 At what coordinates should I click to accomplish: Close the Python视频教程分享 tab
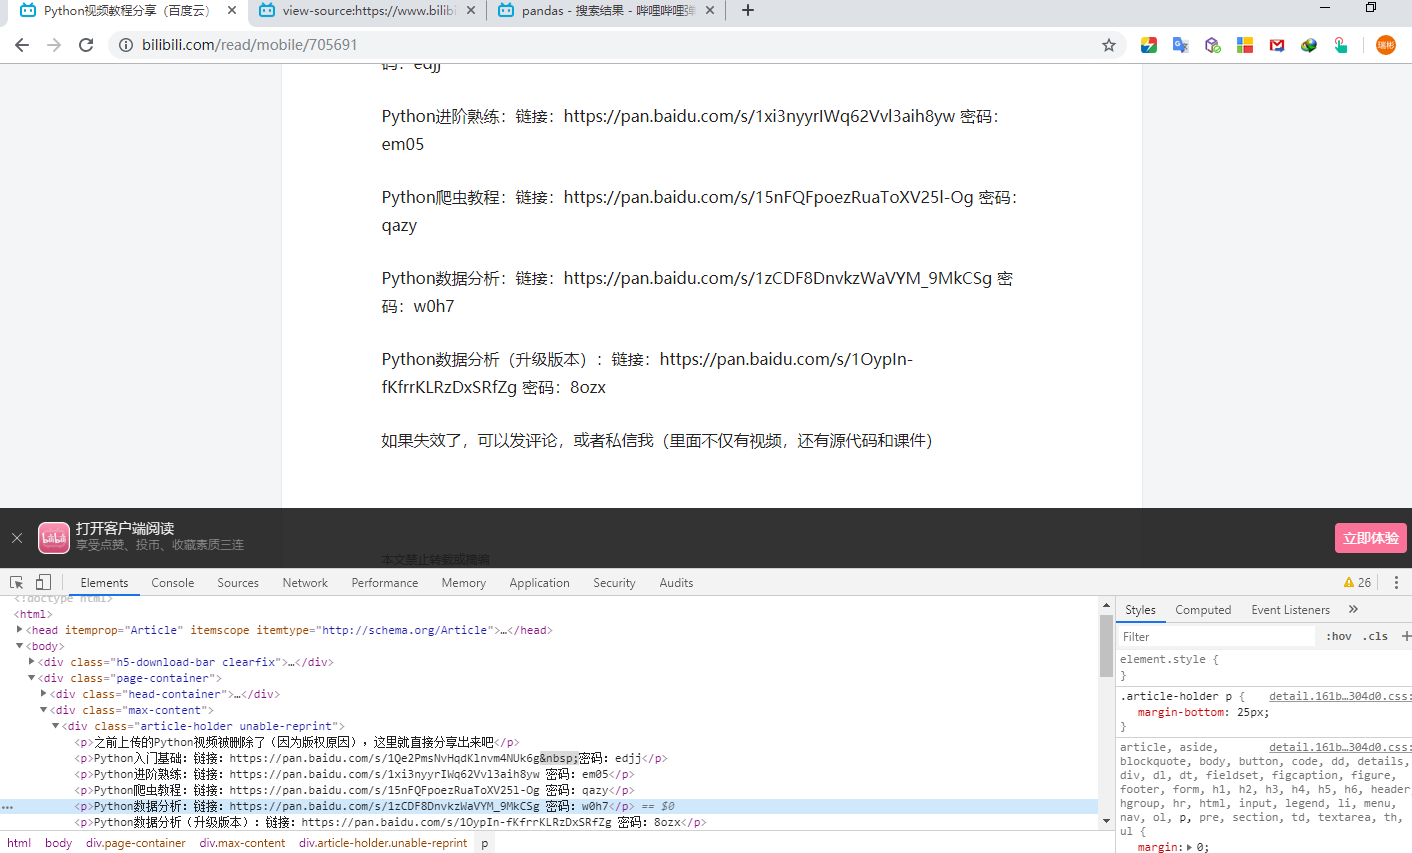(x=232, y=10)
